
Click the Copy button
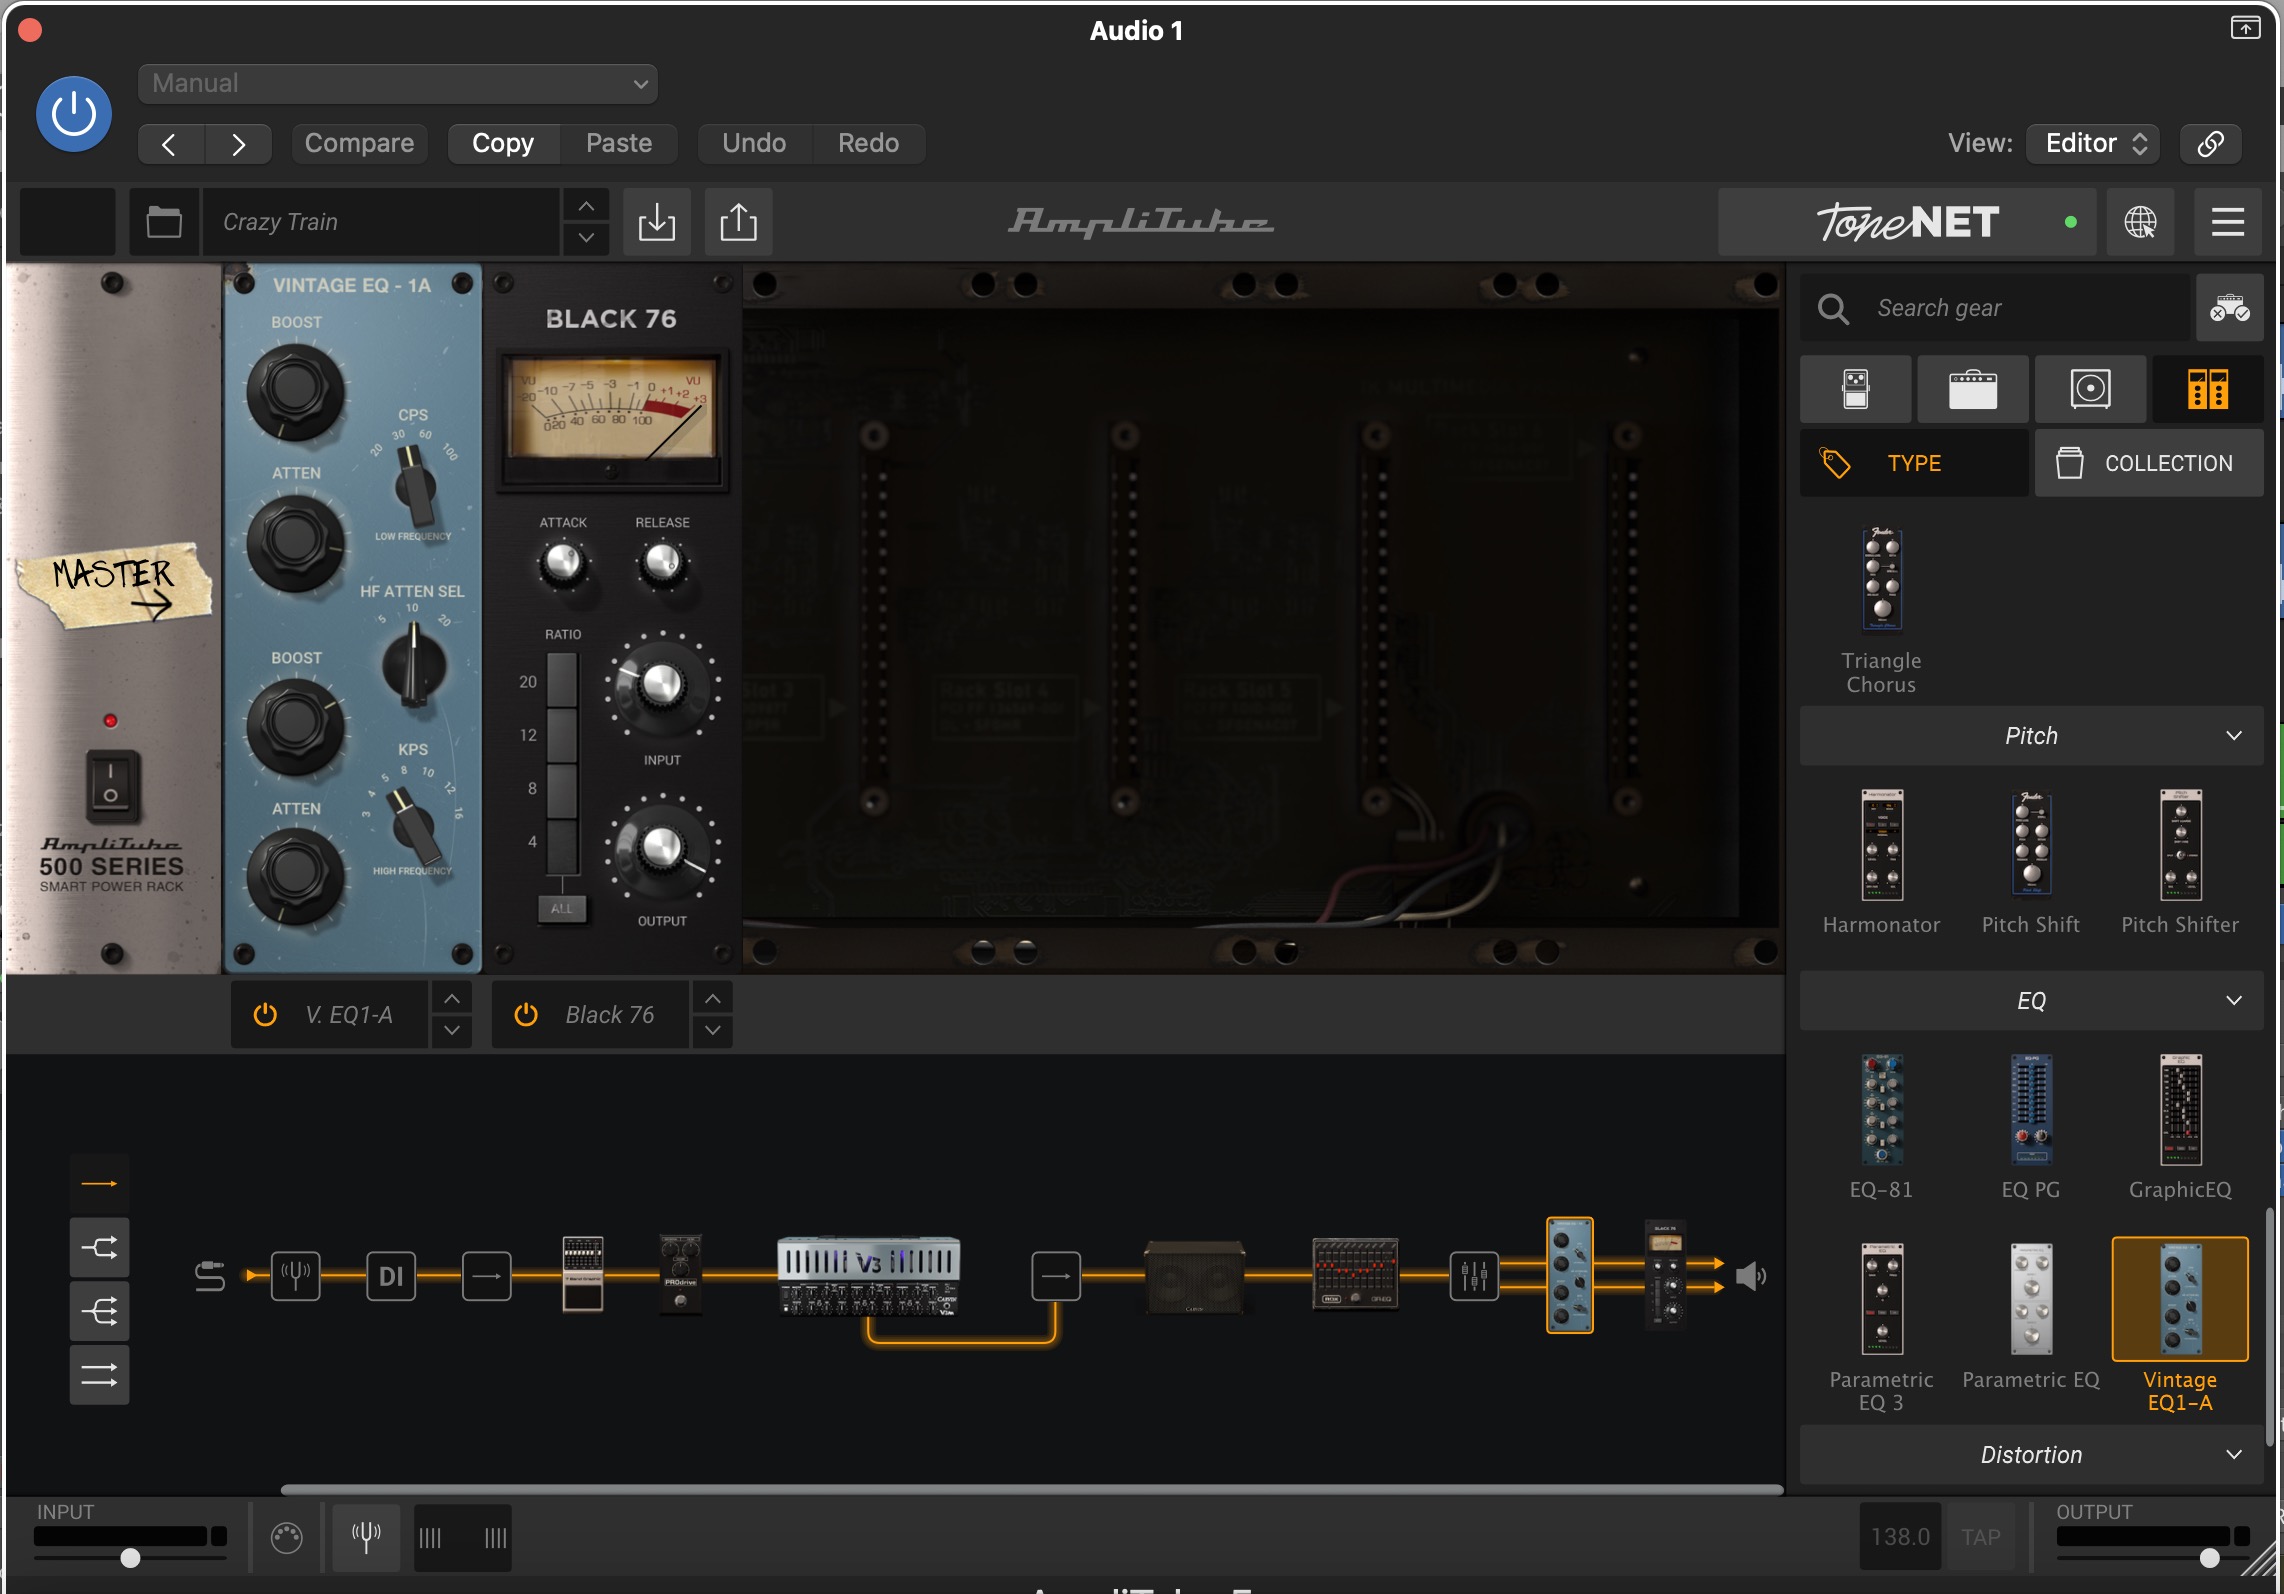(x=503, y=144)
